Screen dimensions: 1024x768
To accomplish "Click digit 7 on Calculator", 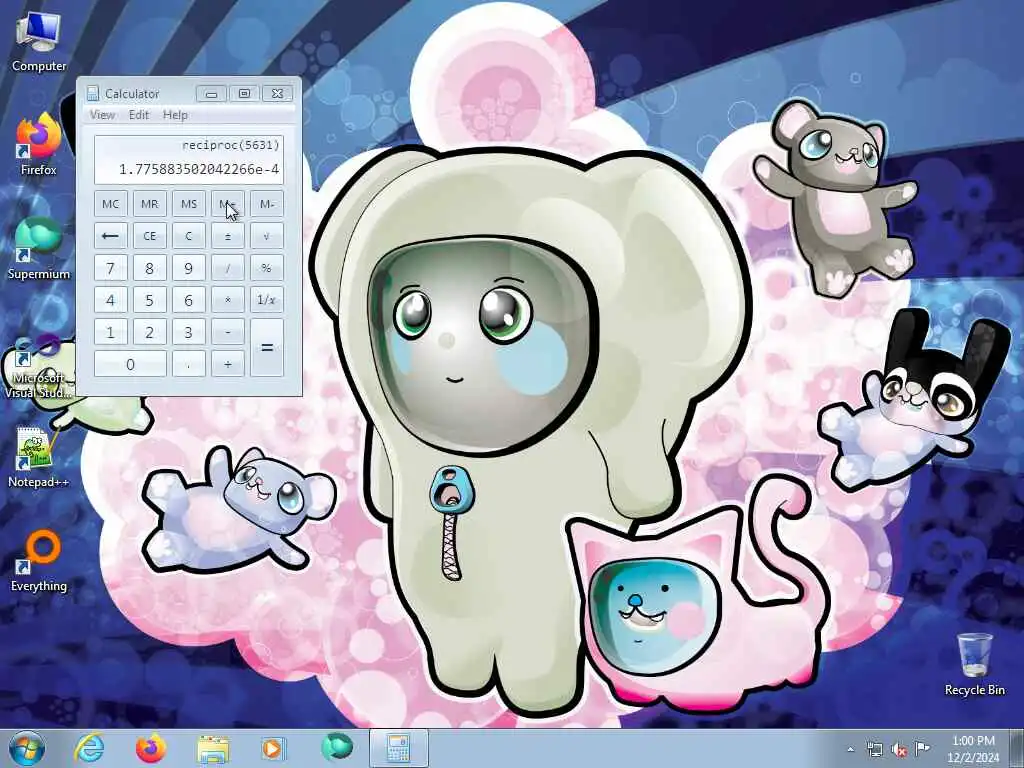I will pos(110,268).
